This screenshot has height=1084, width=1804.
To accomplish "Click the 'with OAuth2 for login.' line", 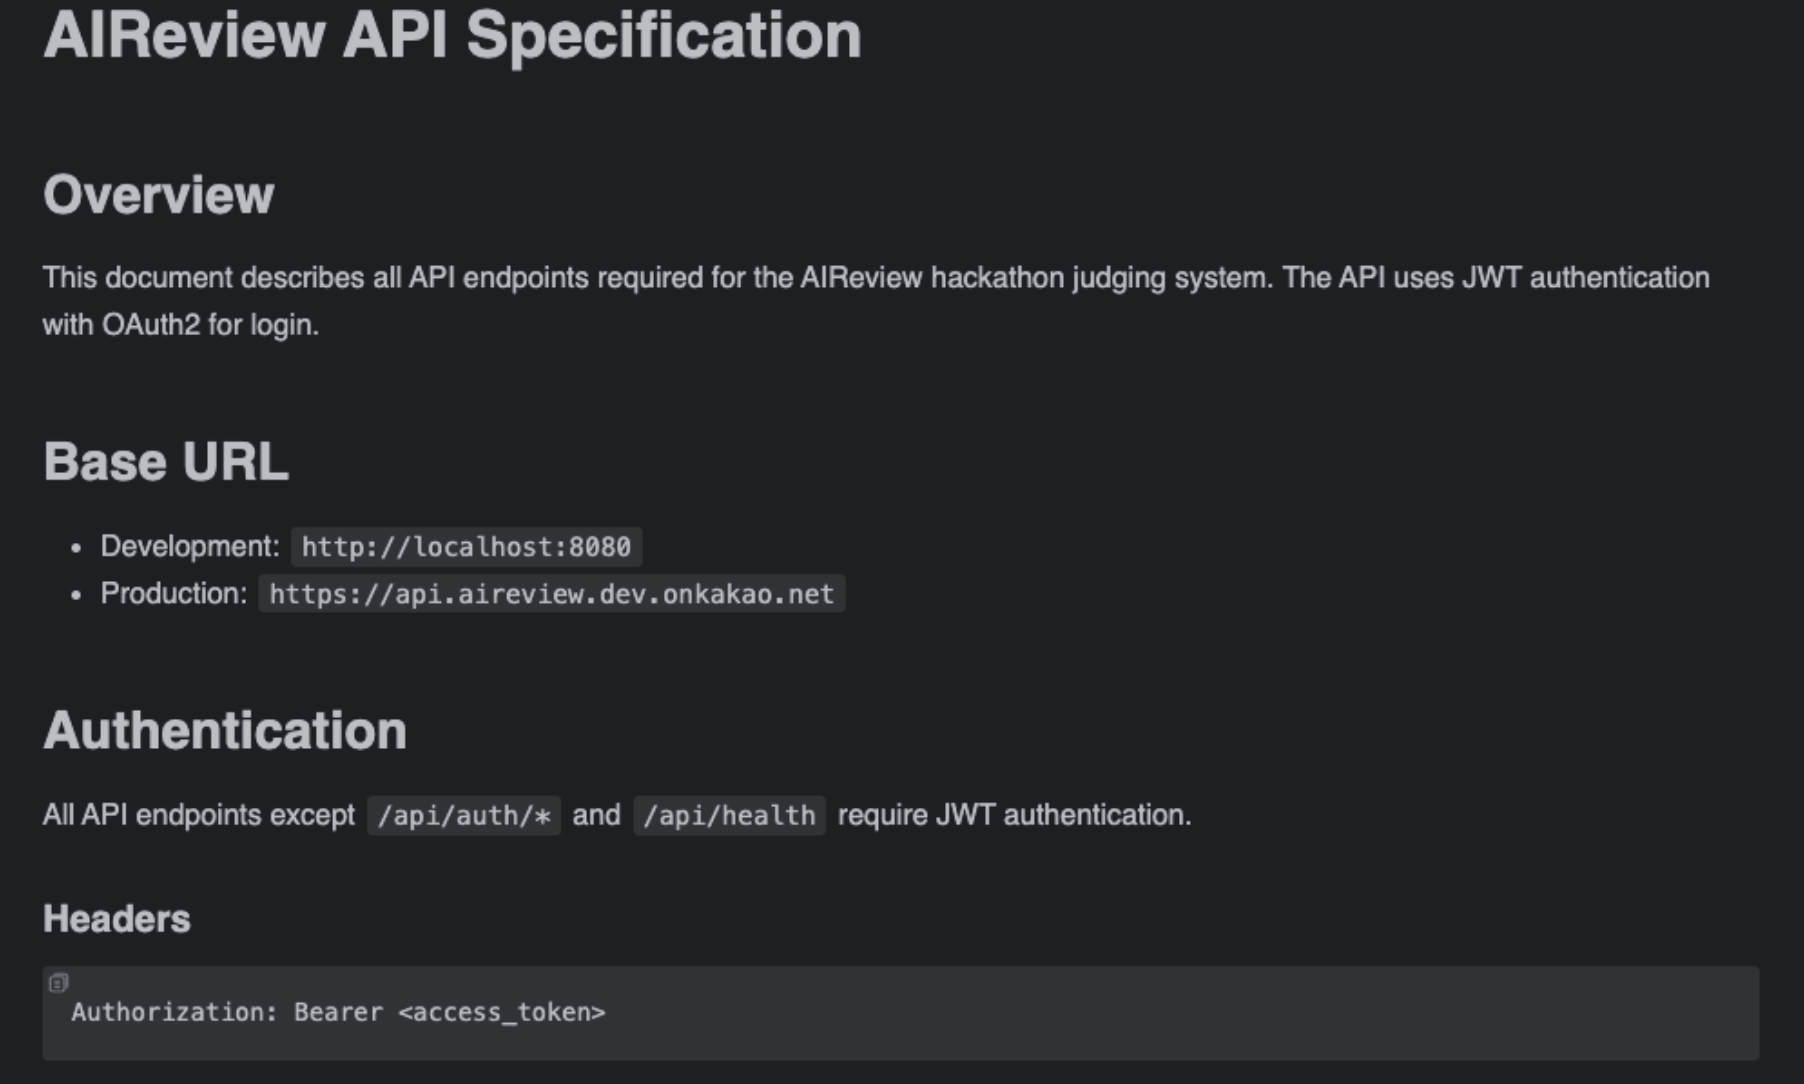I will pyautogui.click(x=181, y=325).
